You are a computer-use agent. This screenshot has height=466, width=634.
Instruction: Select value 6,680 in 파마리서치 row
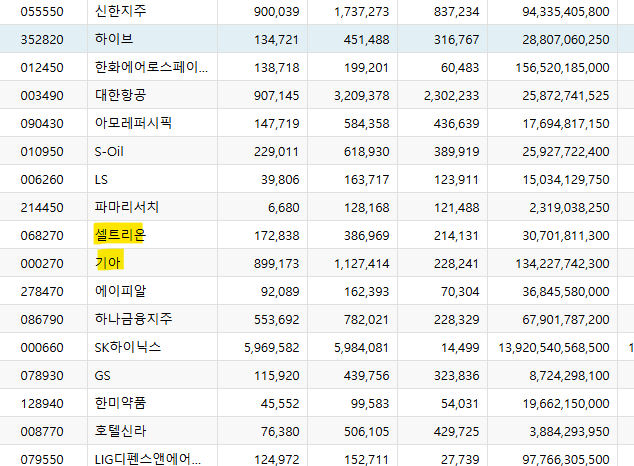tap(283, 208)
